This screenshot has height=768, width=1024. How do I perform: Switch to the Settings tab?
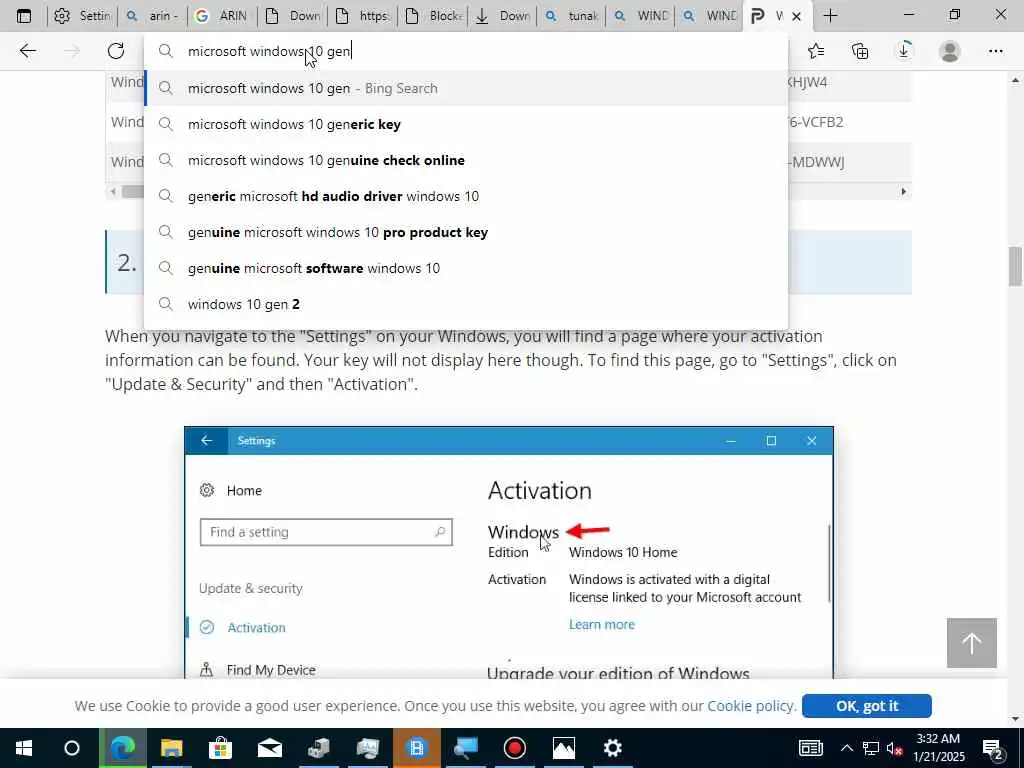[82, 16]
